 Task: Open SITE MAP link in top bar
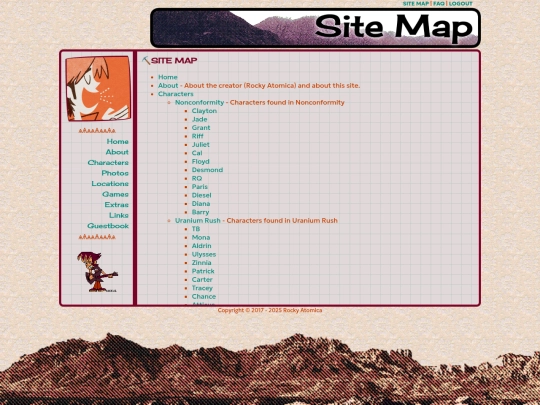[x=416, y=3]
